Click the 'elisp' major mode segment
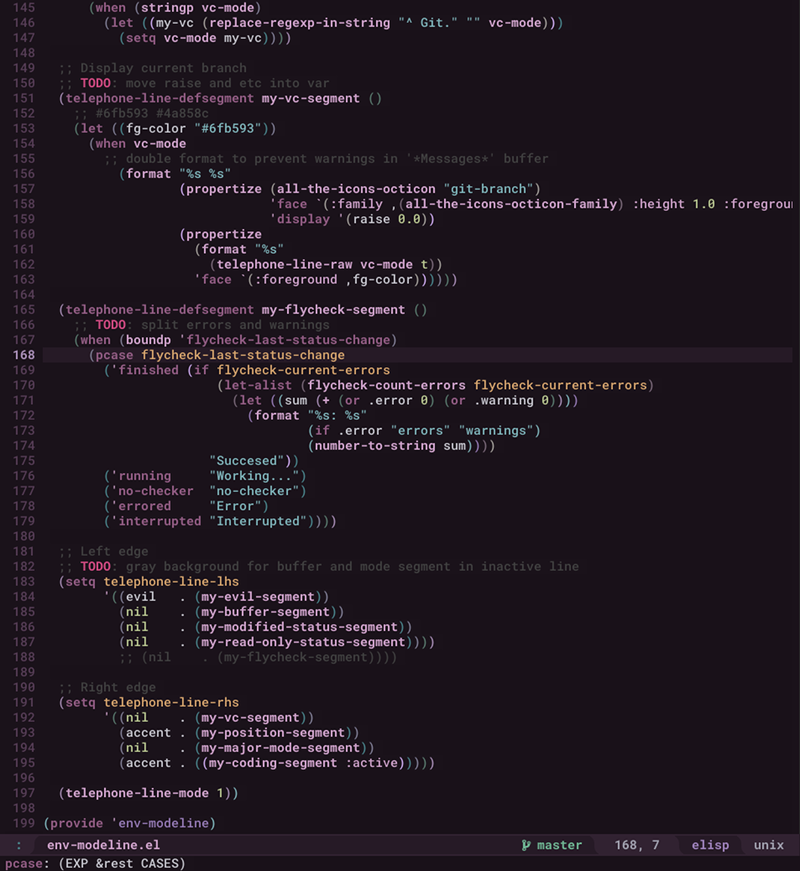 (710, 845)
